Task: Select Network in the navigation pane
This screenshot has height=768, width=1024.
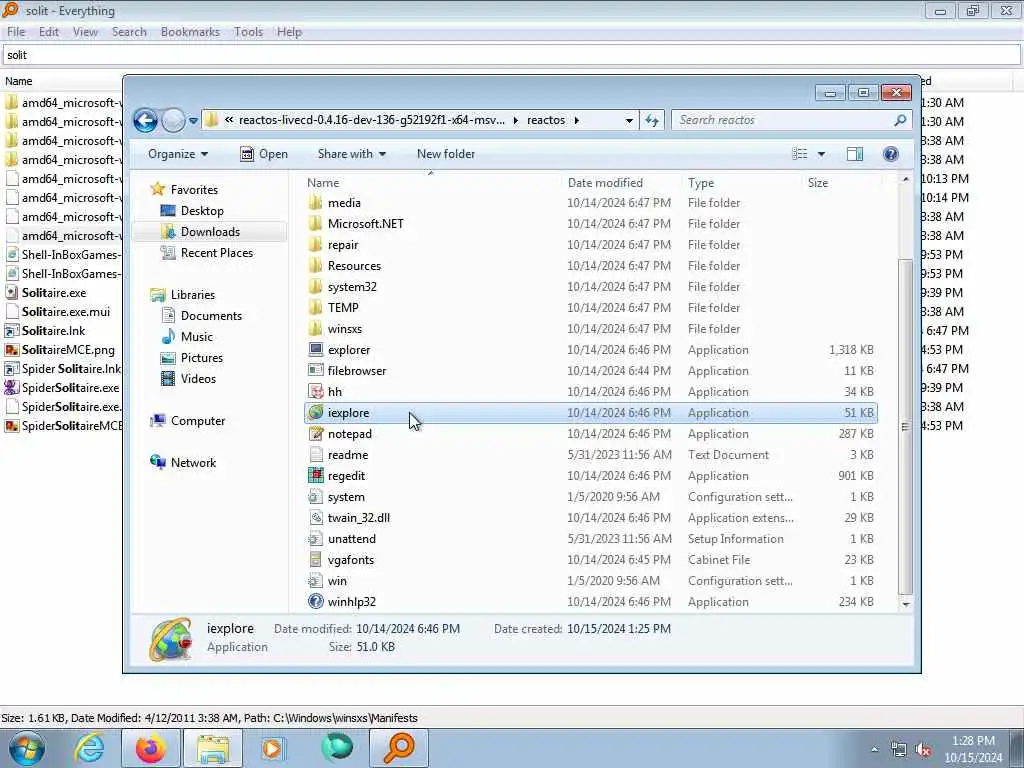Action: coord(193,462)
